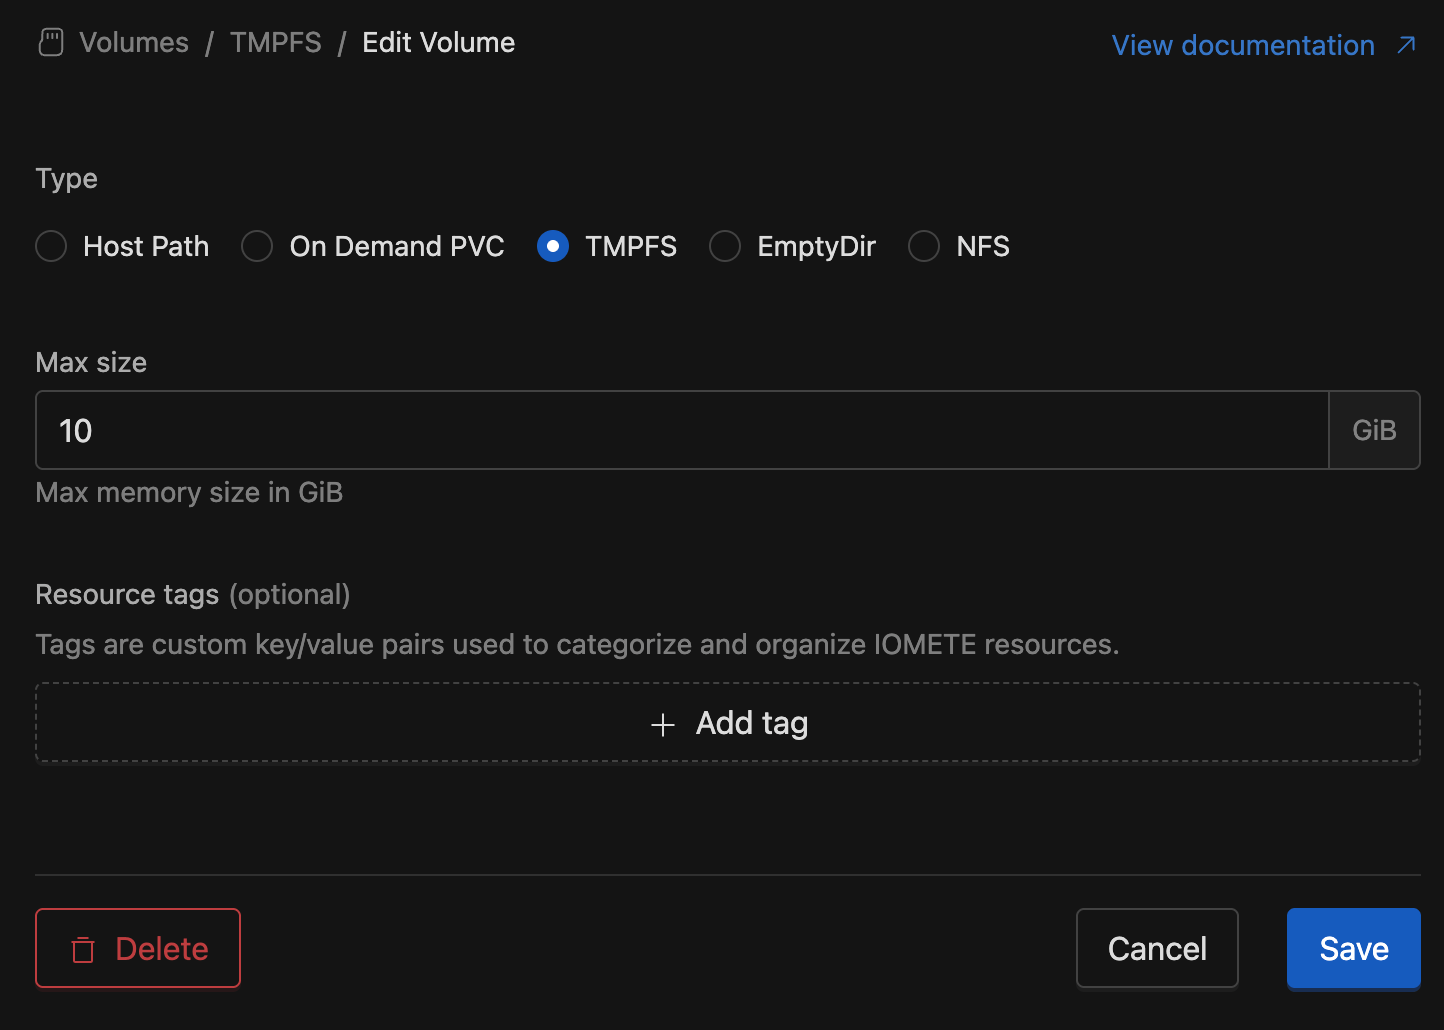Select the Host Path radio option

(x=51, y=246)
